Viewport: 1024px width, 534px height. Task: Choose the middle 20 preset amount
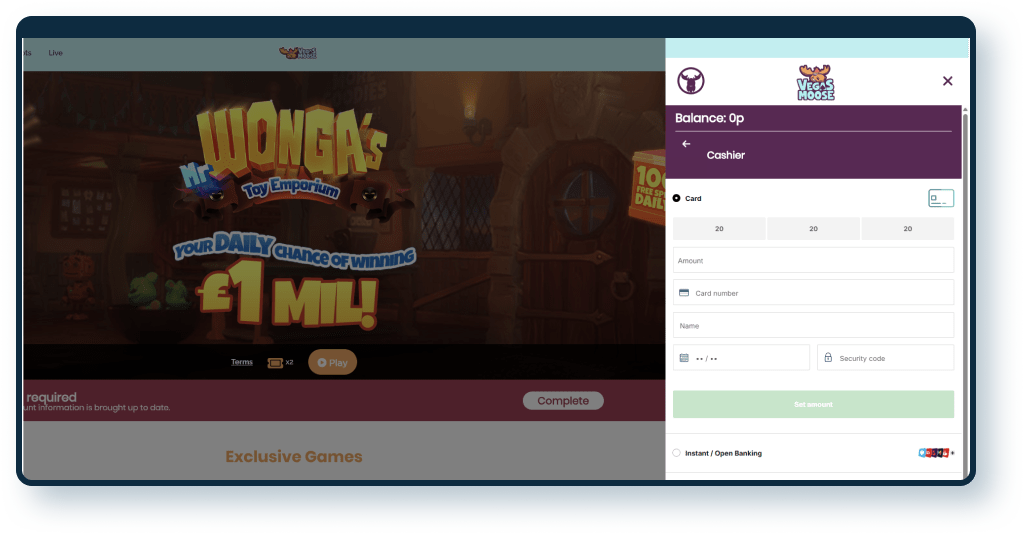click(813, 228)
